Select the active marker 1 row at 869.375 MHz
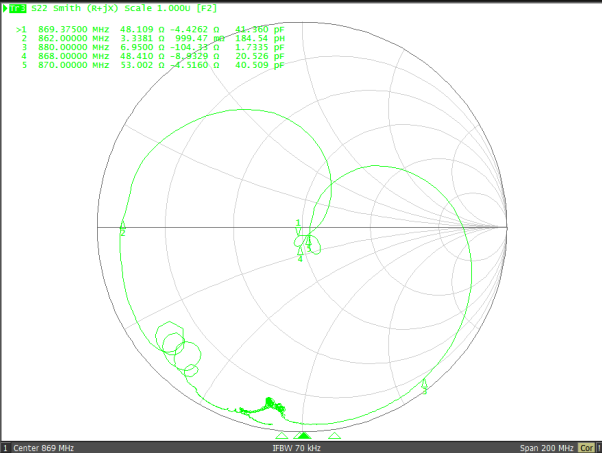Viewport: 602px width, 453px height. [x=150, y=30]
